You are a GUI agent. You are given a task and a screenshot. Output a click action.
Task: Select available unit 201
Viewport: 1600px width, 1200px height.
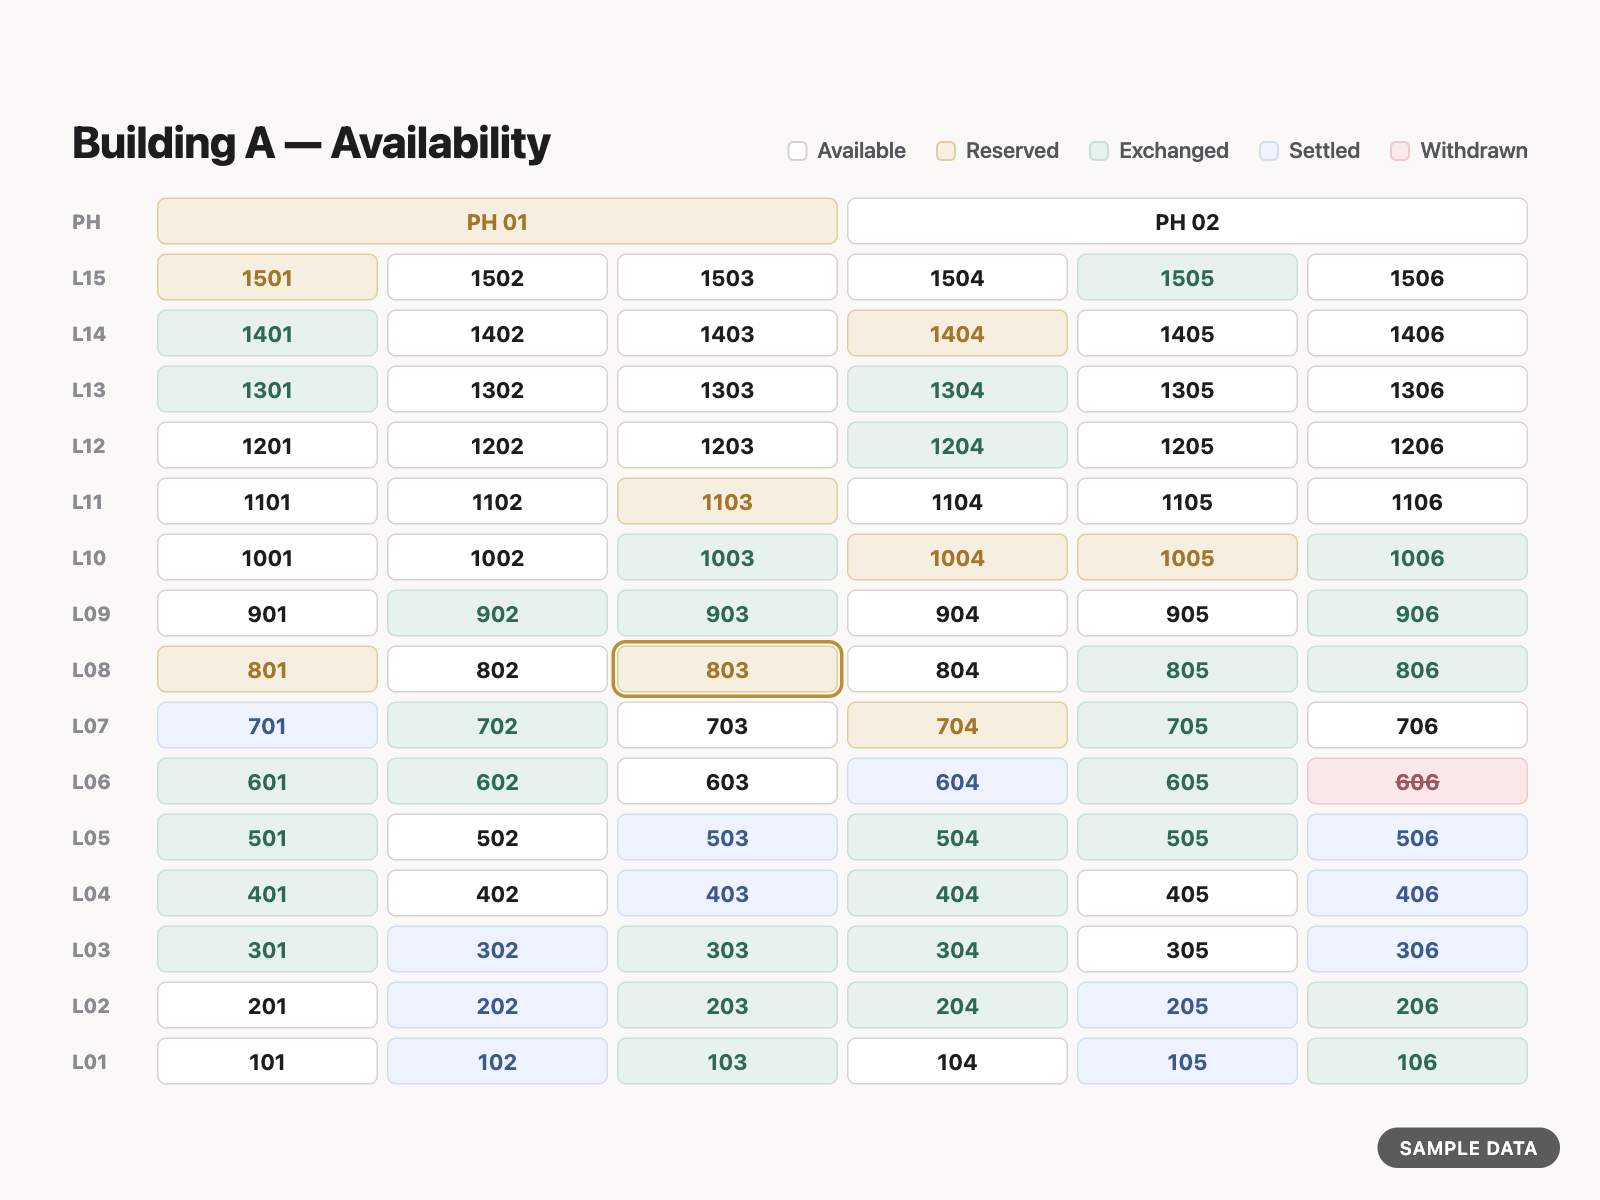pyautogui.click(x=267, y=1005)
